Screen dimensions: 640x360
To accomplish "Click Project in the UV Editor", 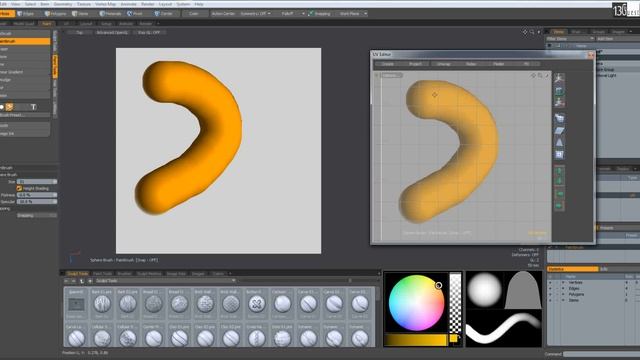I will (x=416, y=64).
